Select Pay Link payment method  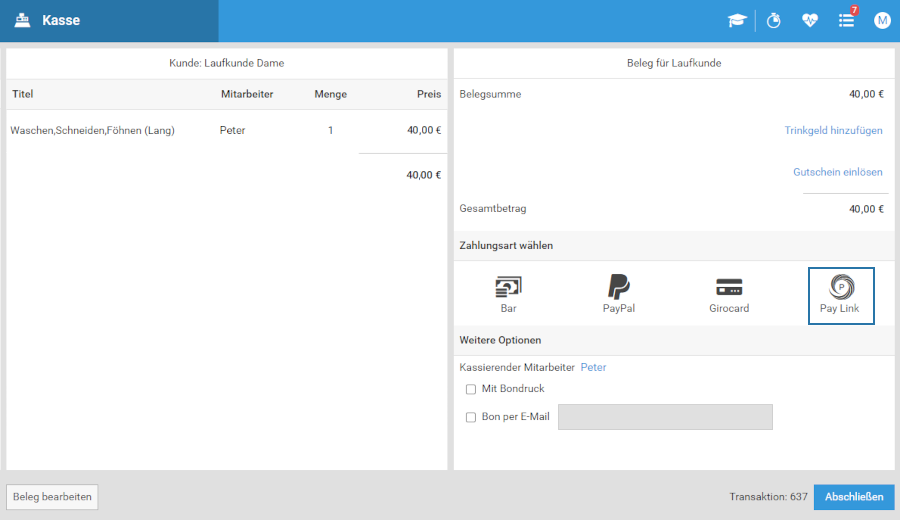coord(841,296)
